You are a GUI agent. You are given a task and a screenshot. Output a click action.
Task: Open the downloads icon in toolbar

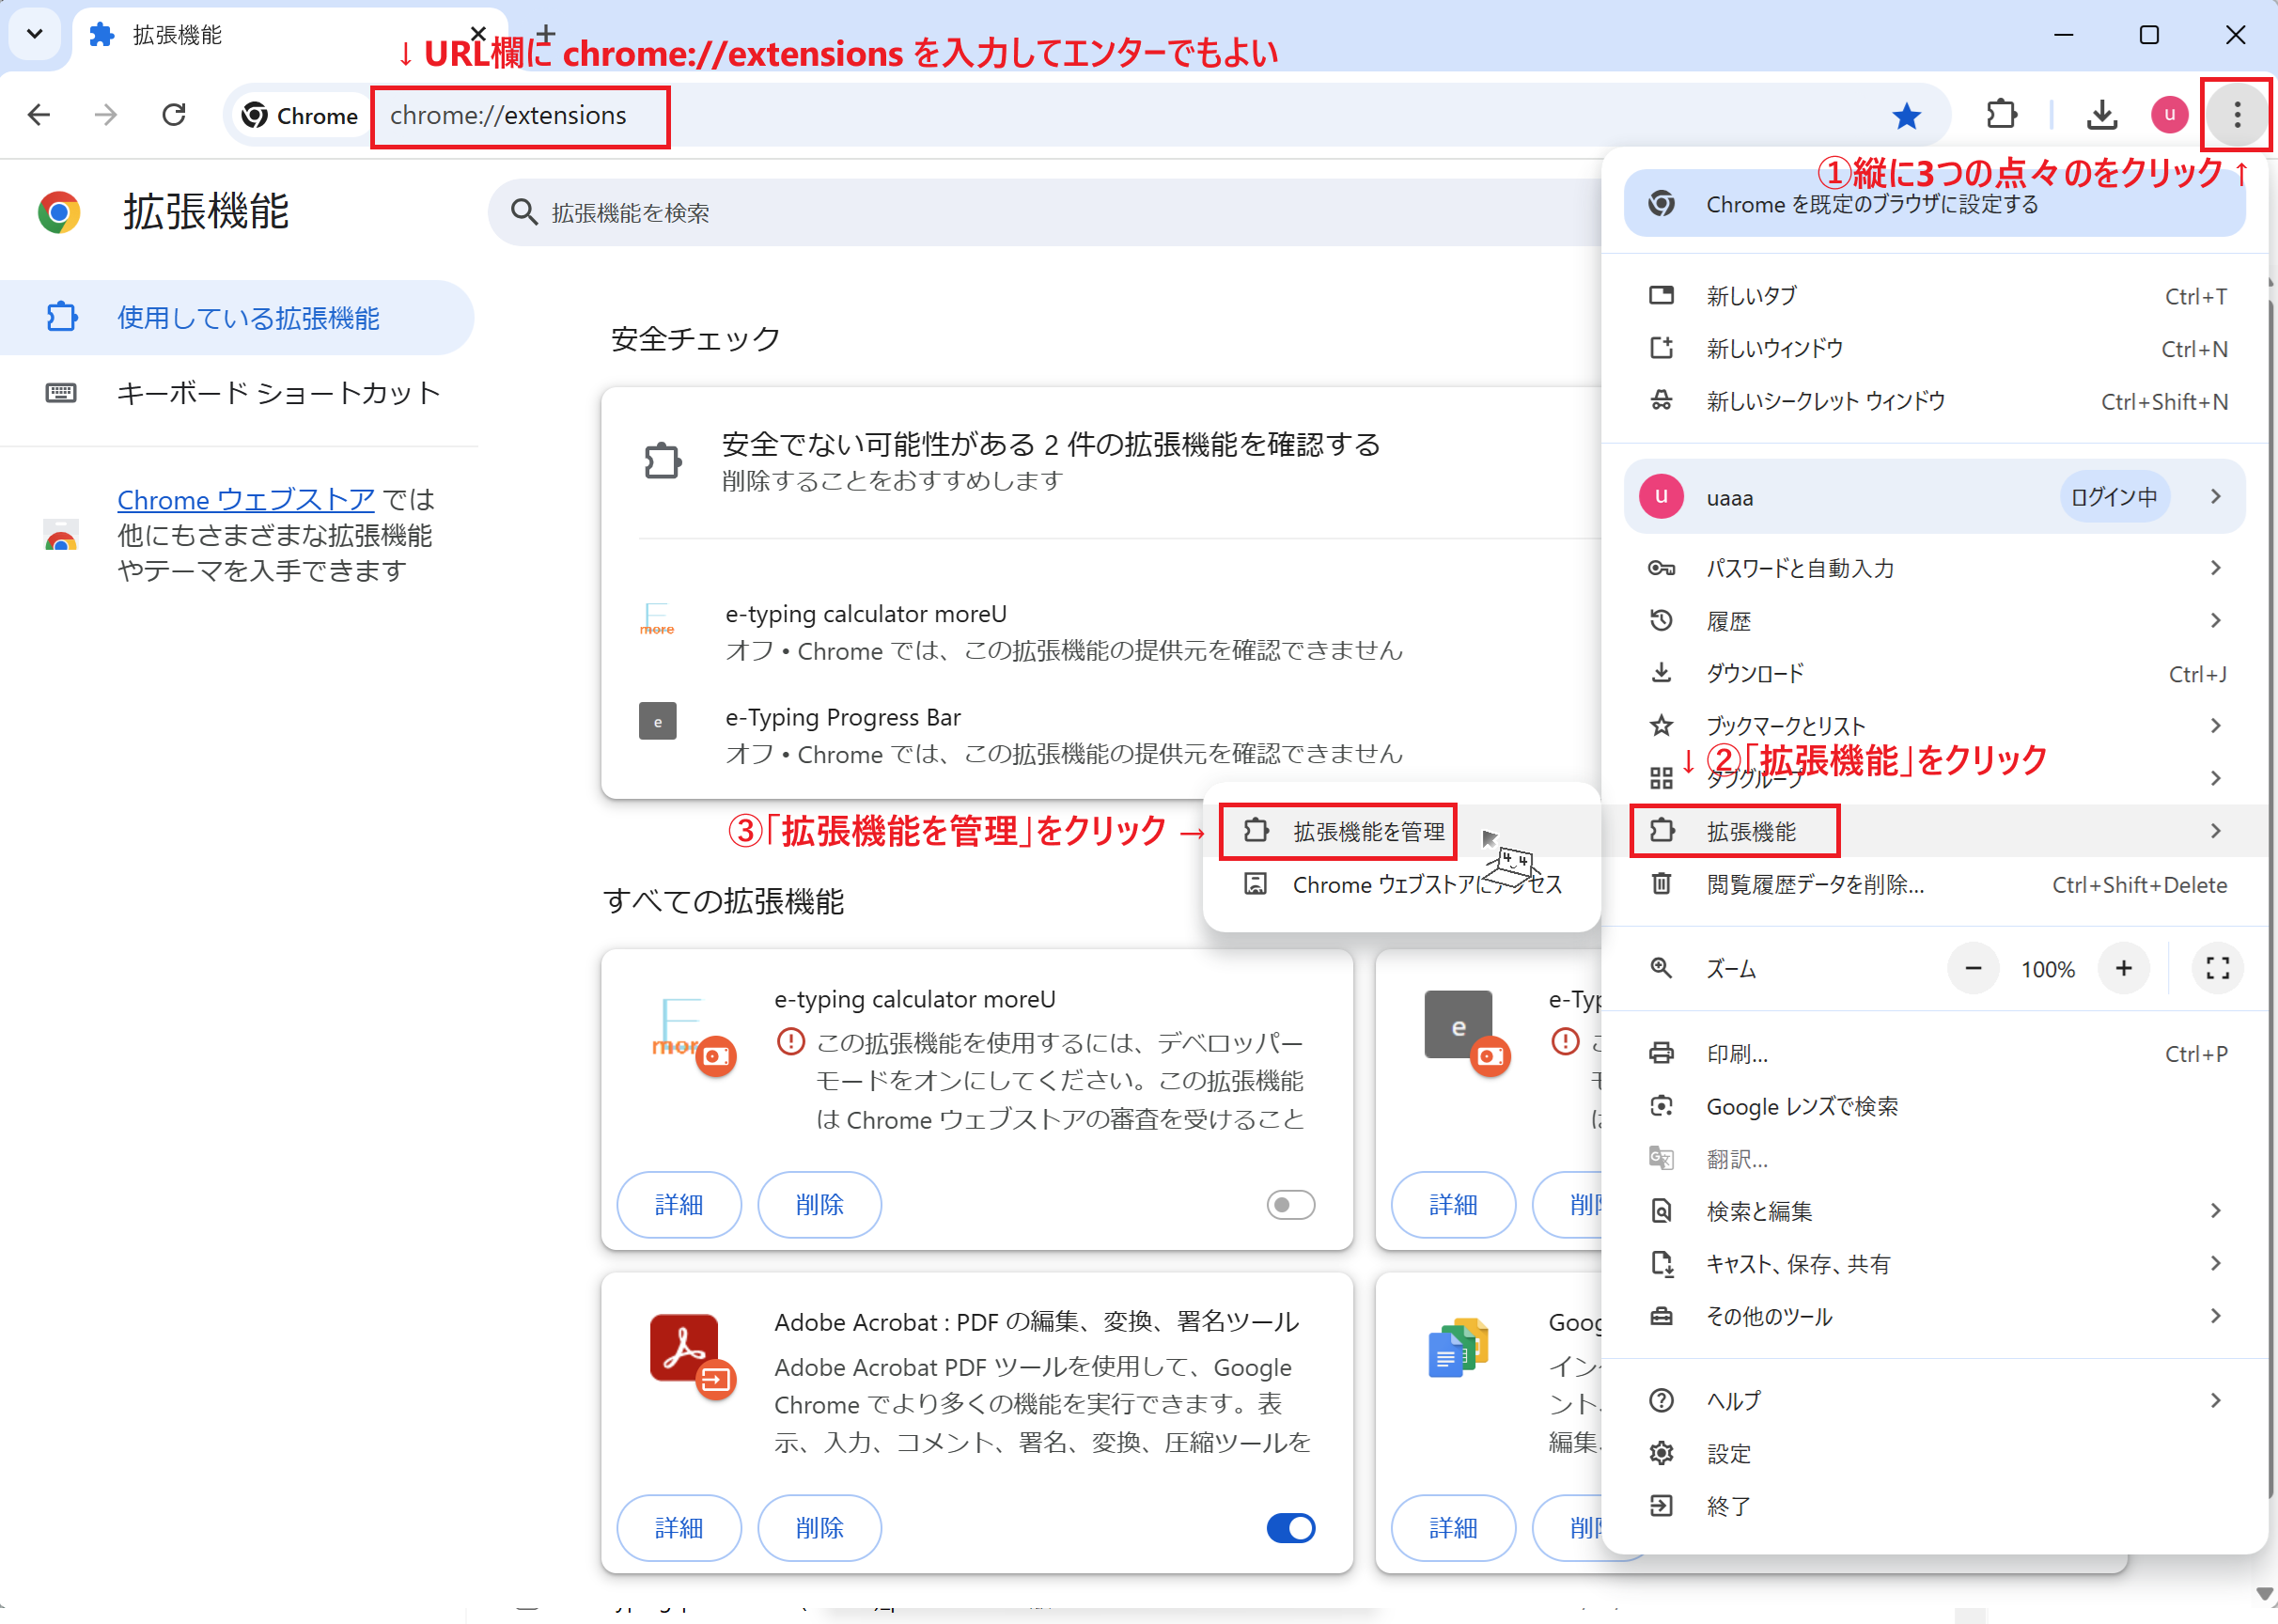pos(2102,116)
